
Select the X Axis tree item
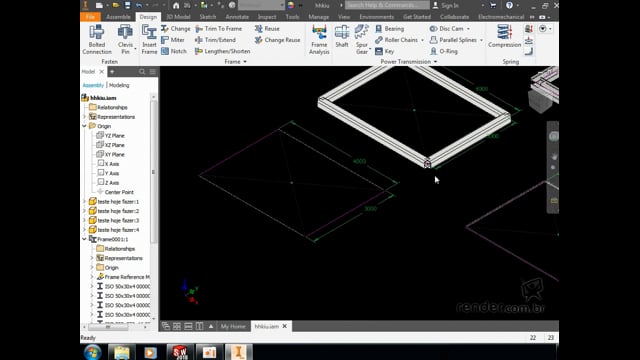coord(108,164)
